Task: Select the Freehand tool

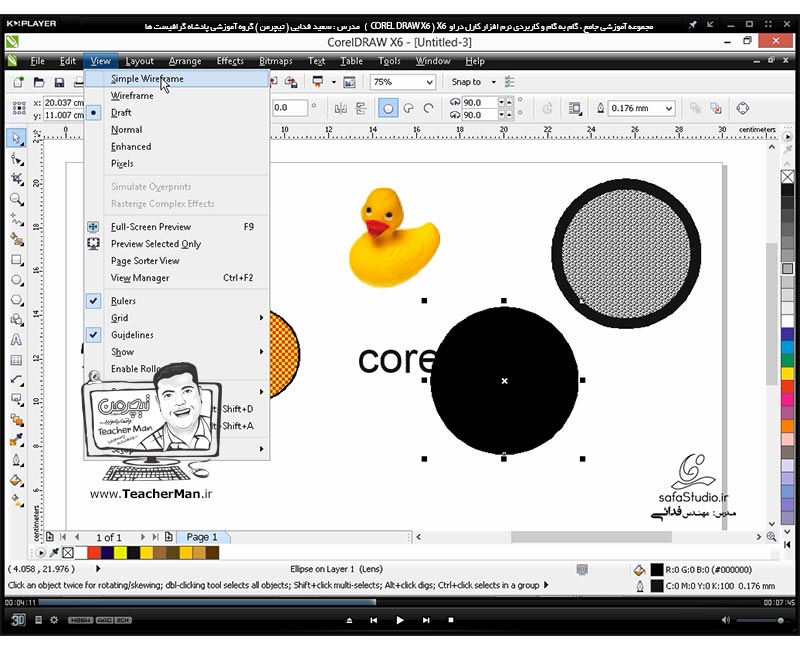Action: coord(16,219)
